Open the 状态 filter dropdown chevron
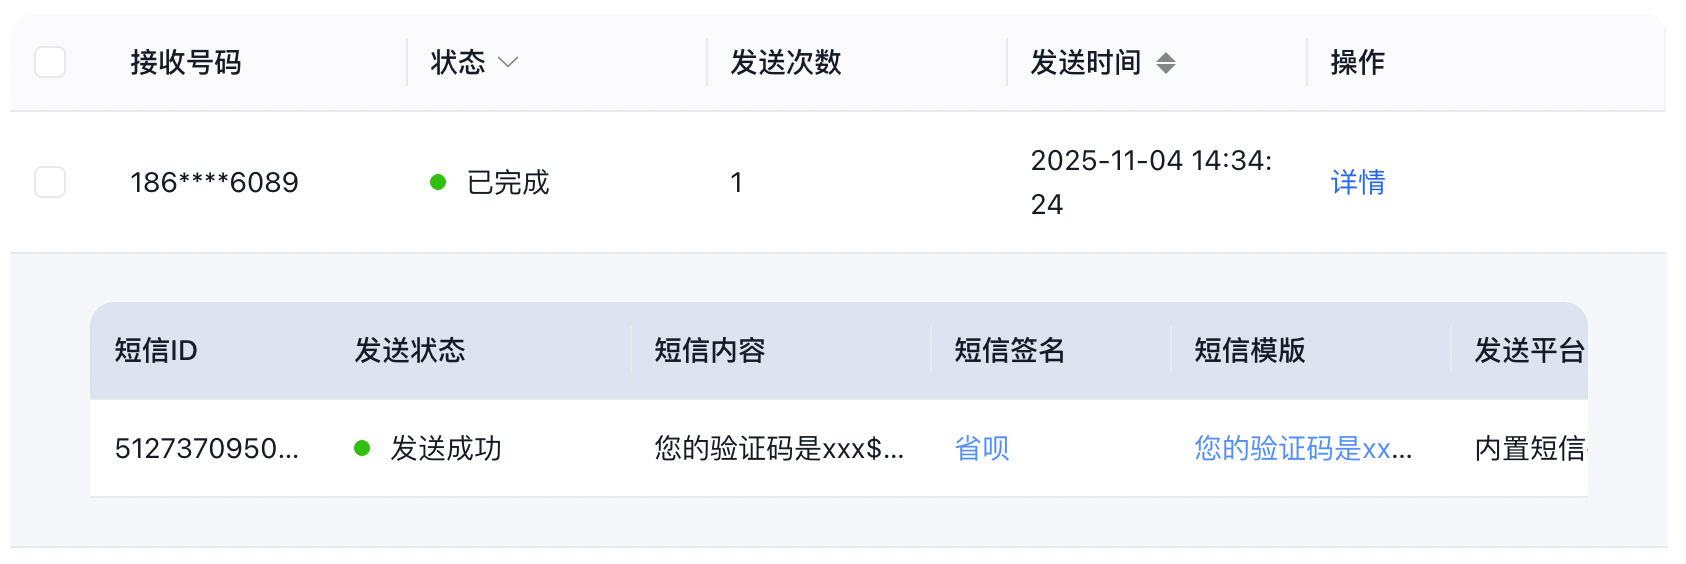 click(x=508, y=63)
